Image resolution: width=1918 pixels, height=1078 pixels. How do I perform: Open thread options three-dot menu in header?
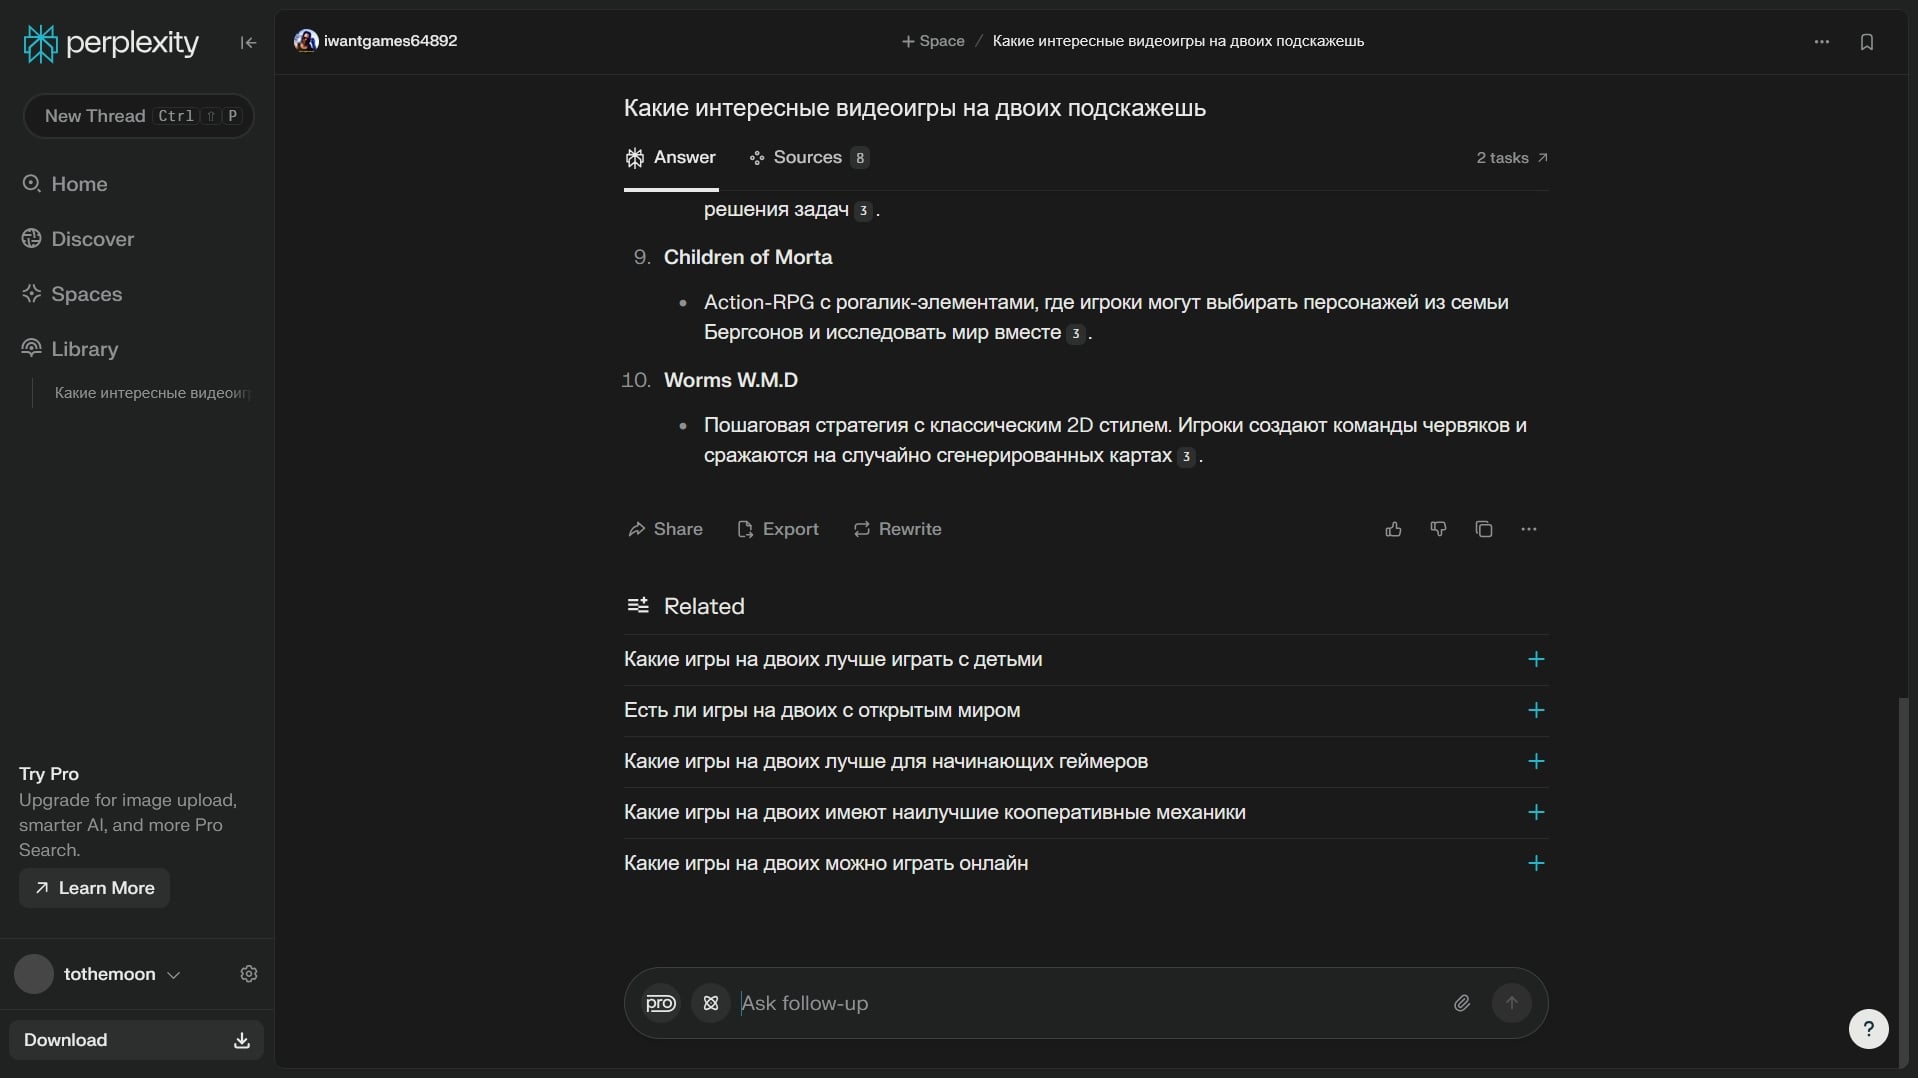1822,42
